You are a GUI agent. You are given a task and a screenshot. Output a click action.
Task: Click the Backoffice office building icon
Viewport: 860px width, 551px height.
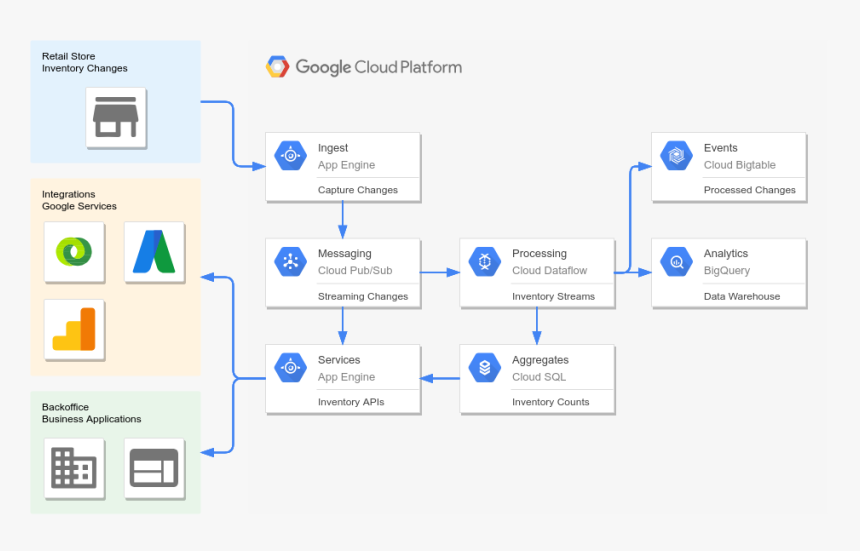(75, 468)
